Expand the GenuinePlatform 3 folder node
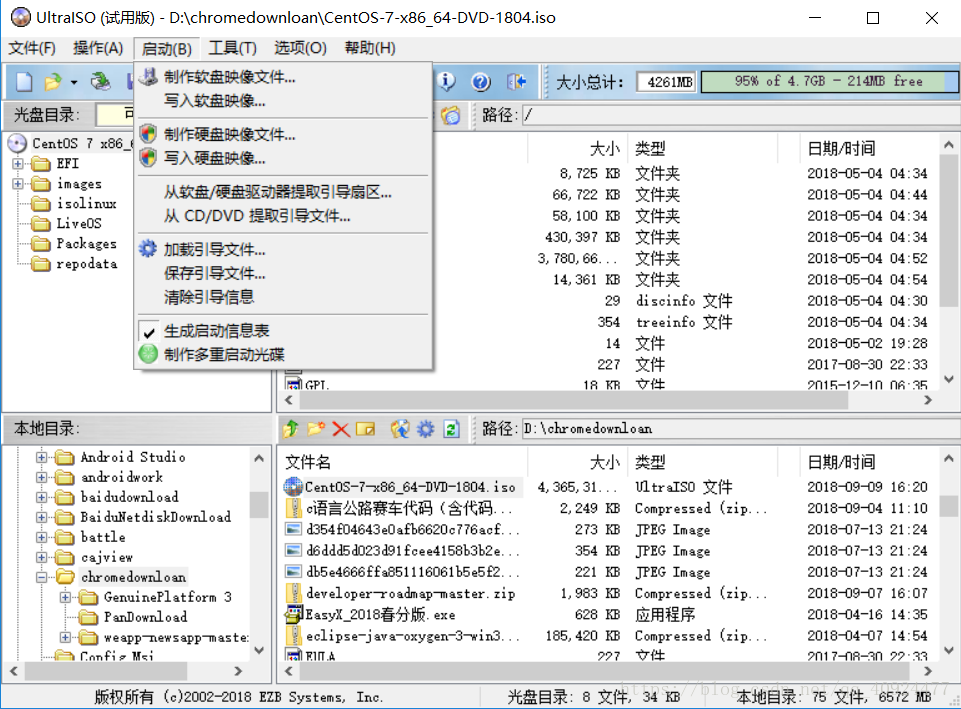This screenshot has width=961, height=709. click(65, 597)
